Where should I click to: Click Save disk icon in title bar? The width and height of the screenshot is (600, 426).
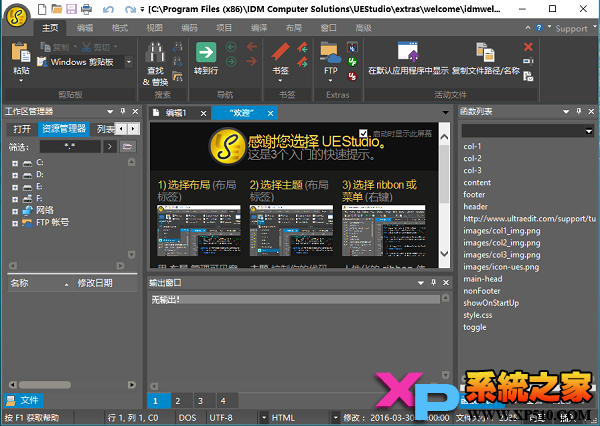pos(72,9)
